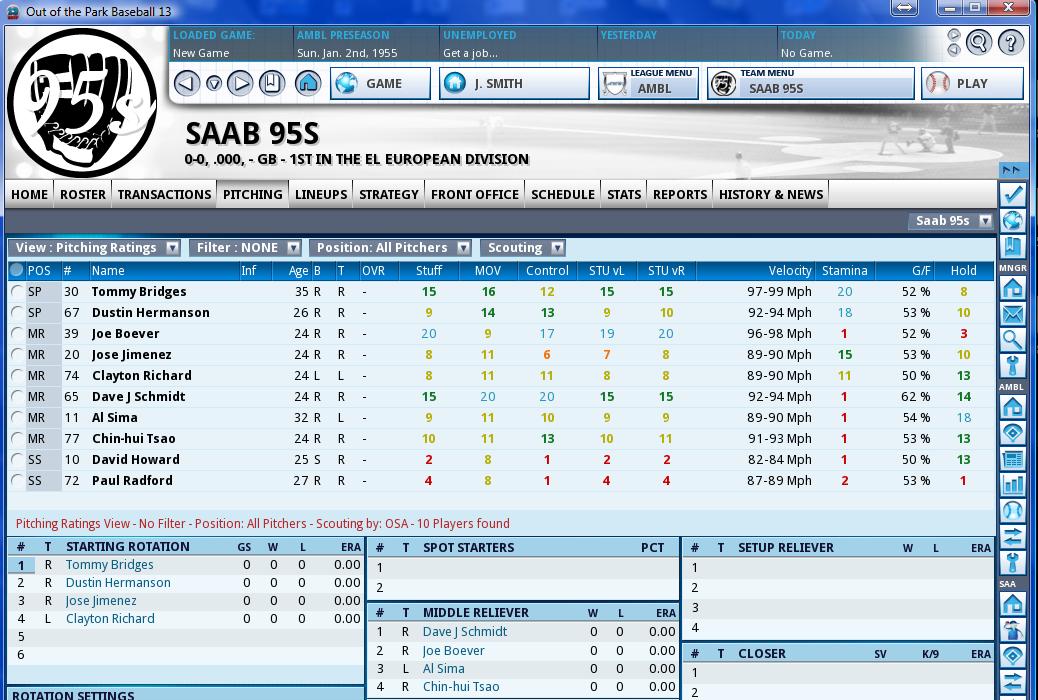Open Clayton Richard link in Starting Rotation
This screenshot has height=700, width=1038.
(110, 619)
